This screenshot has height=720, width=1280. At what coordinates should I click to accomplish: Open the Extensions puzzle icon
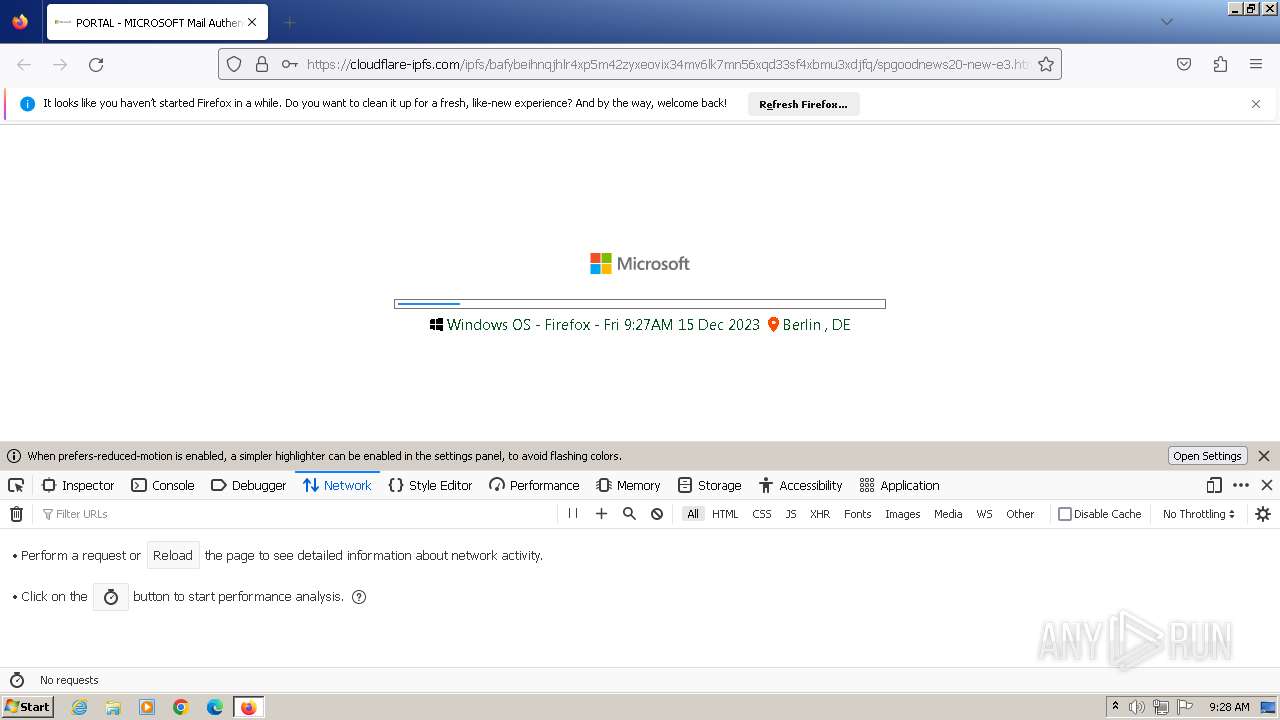pos(1220,64)
